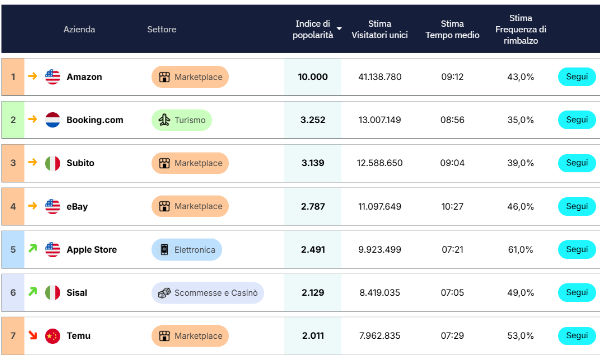Click unique visitors value 8.419.035
Viewport: 600px width, 360px height.
pyautogui.click(x=380, y=293)
